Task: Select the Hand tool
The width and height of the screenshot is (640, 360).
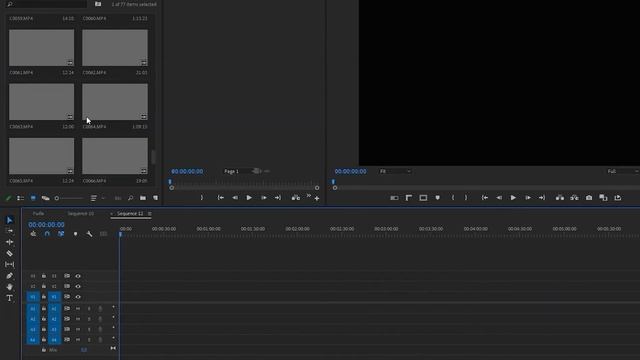Action: 9,287
